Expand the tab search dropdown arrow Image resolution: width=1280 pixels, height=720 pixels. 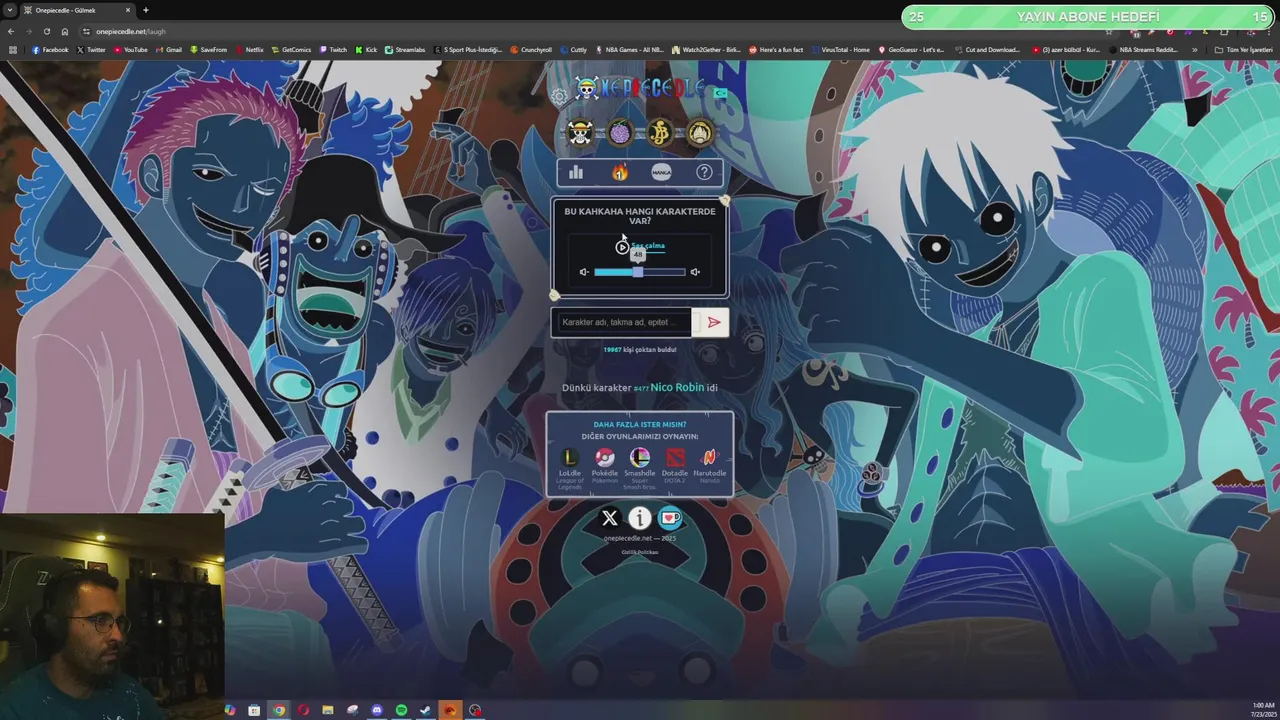pos(9,10)
